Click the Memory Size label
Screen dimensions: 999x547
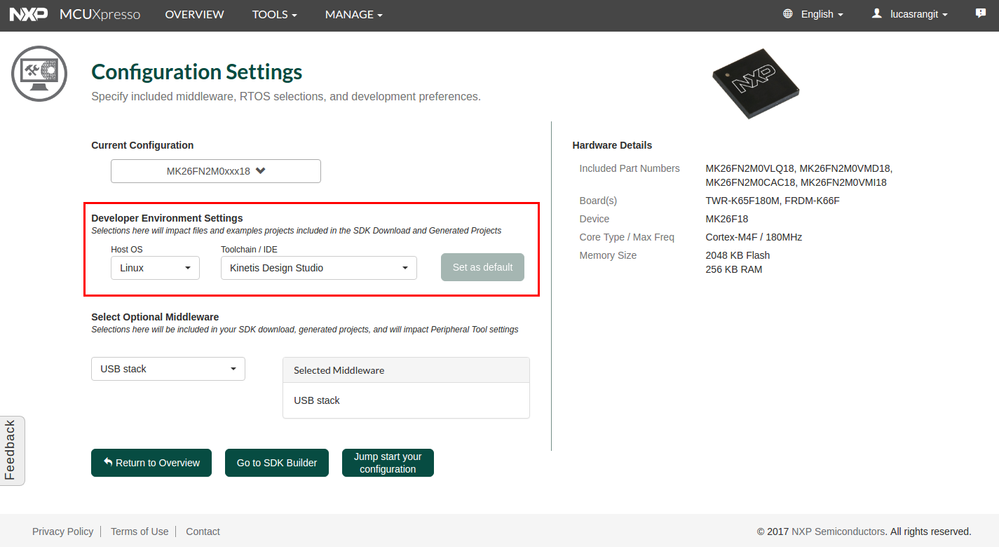608,255
